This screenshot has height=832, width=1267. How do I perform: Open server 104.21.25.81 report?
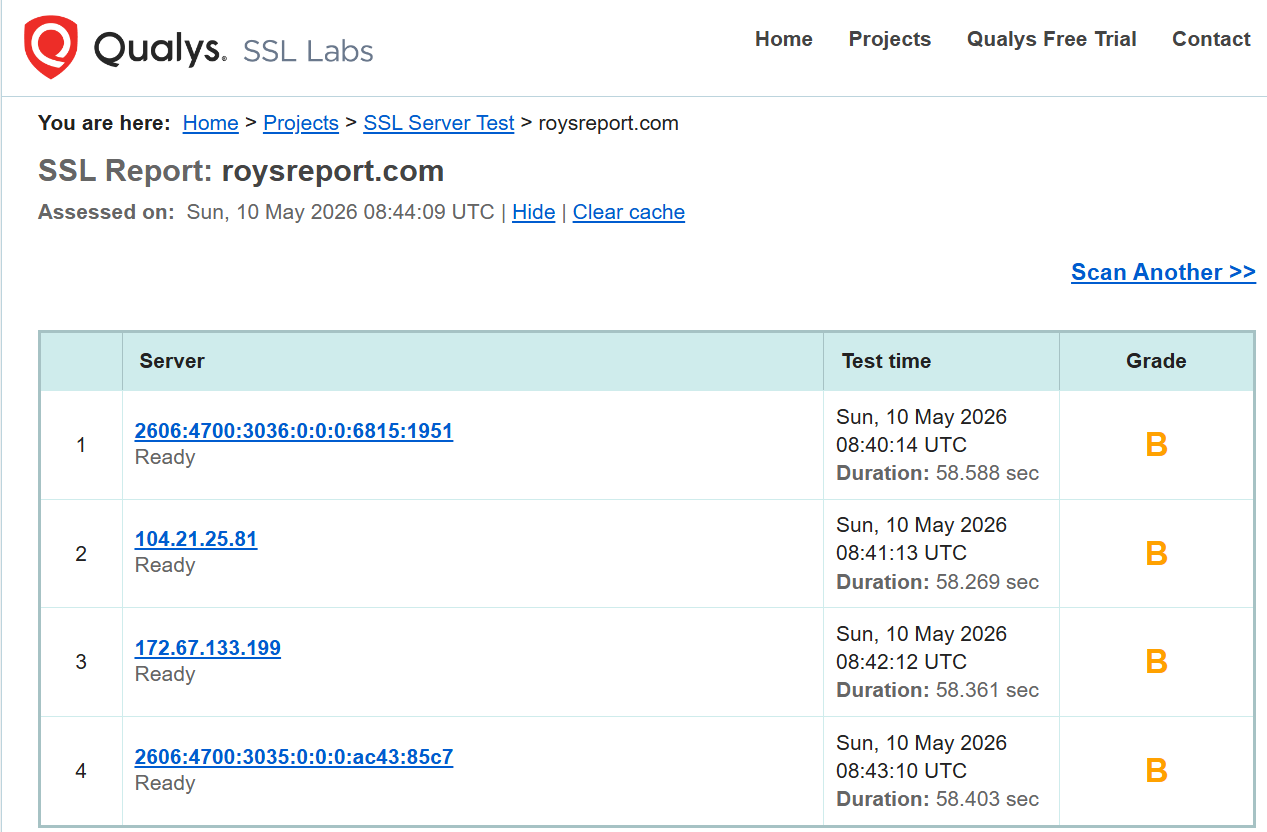[196, 539]
